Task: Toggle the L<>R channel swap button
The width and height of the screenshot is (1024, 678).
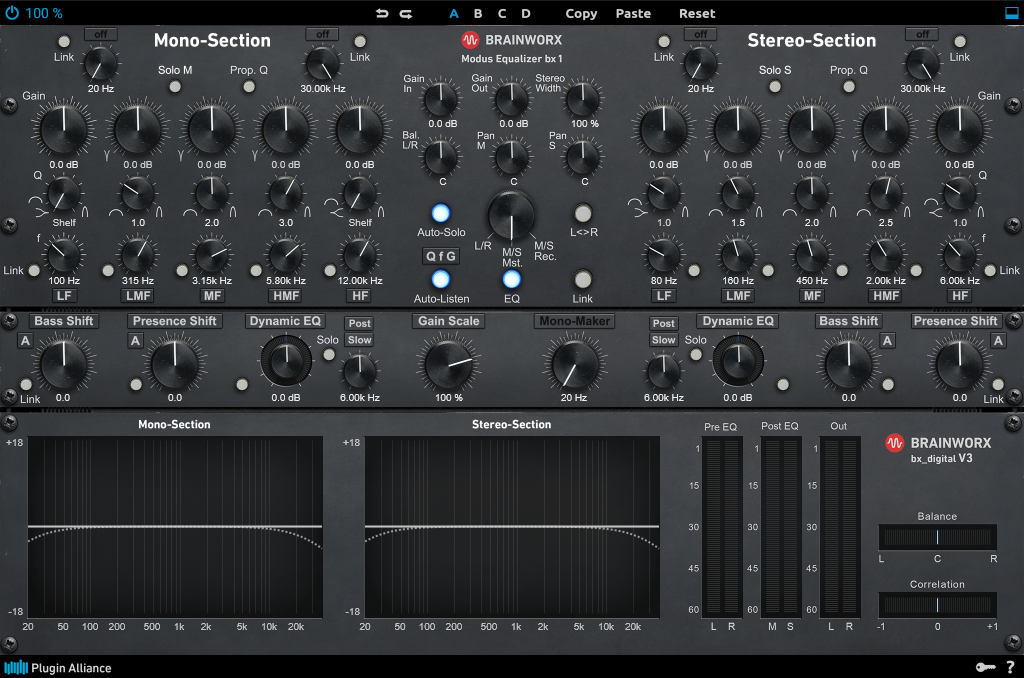Action: click(x=583, y=213)
